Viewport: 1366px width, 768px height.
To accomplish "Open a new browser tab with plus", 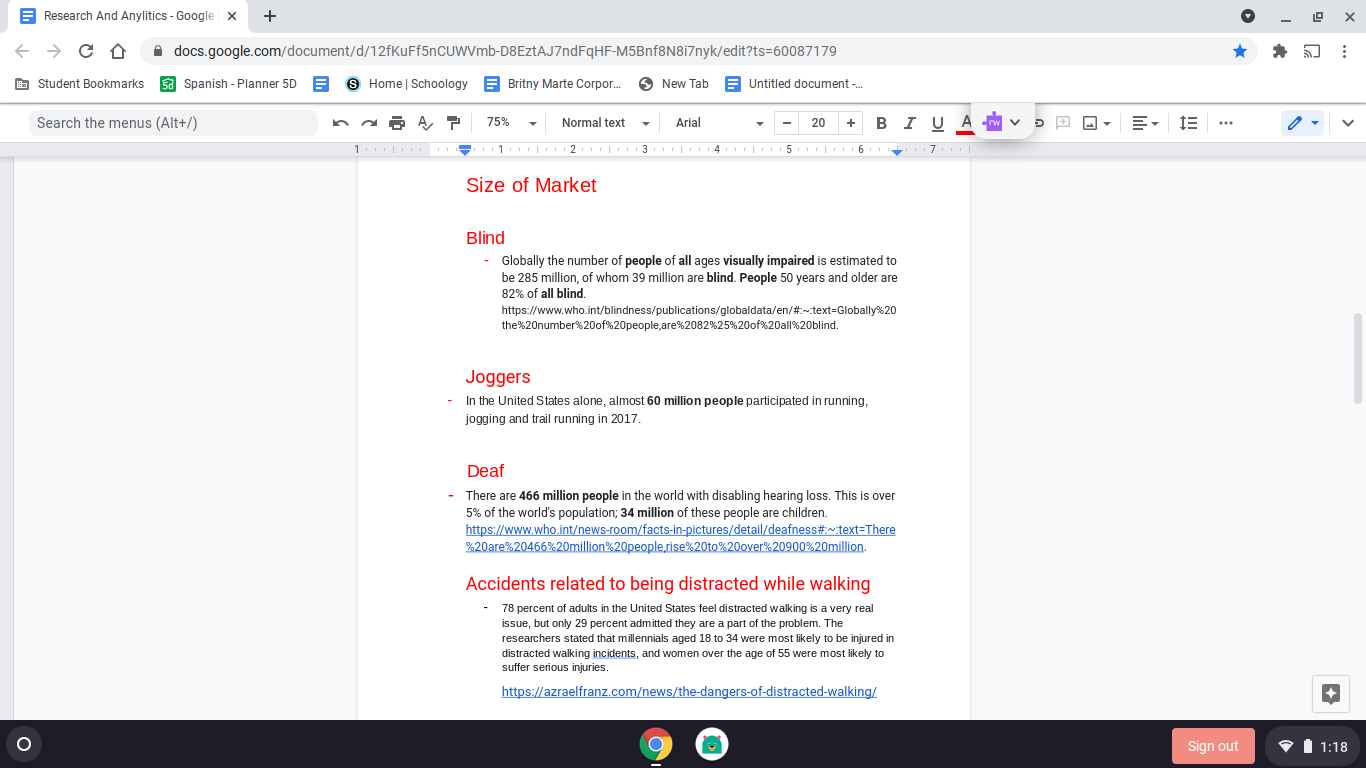I will pos(270,16).
